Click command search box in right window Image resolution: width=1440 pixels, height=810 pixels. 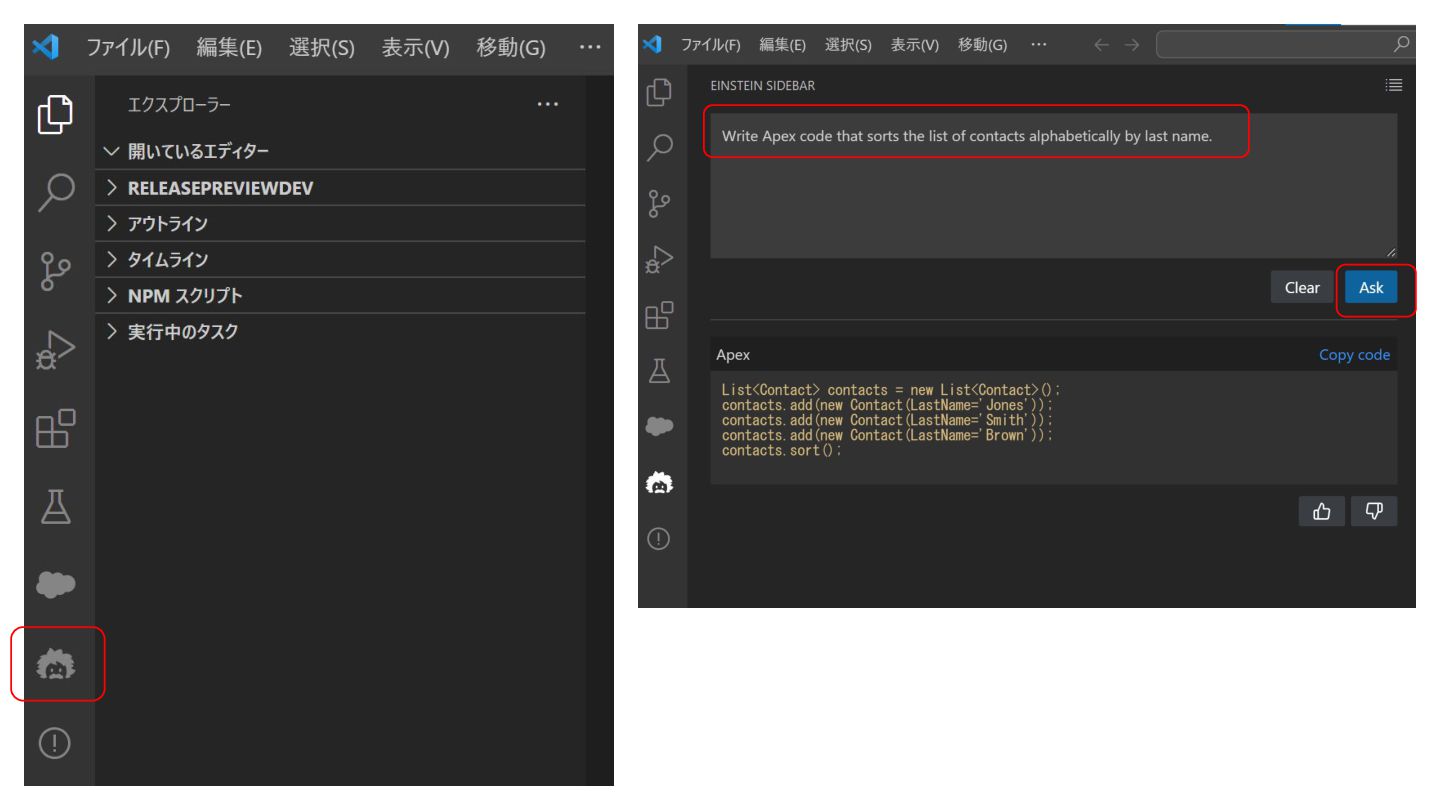pyautogui.click(x=1284, y=45)
